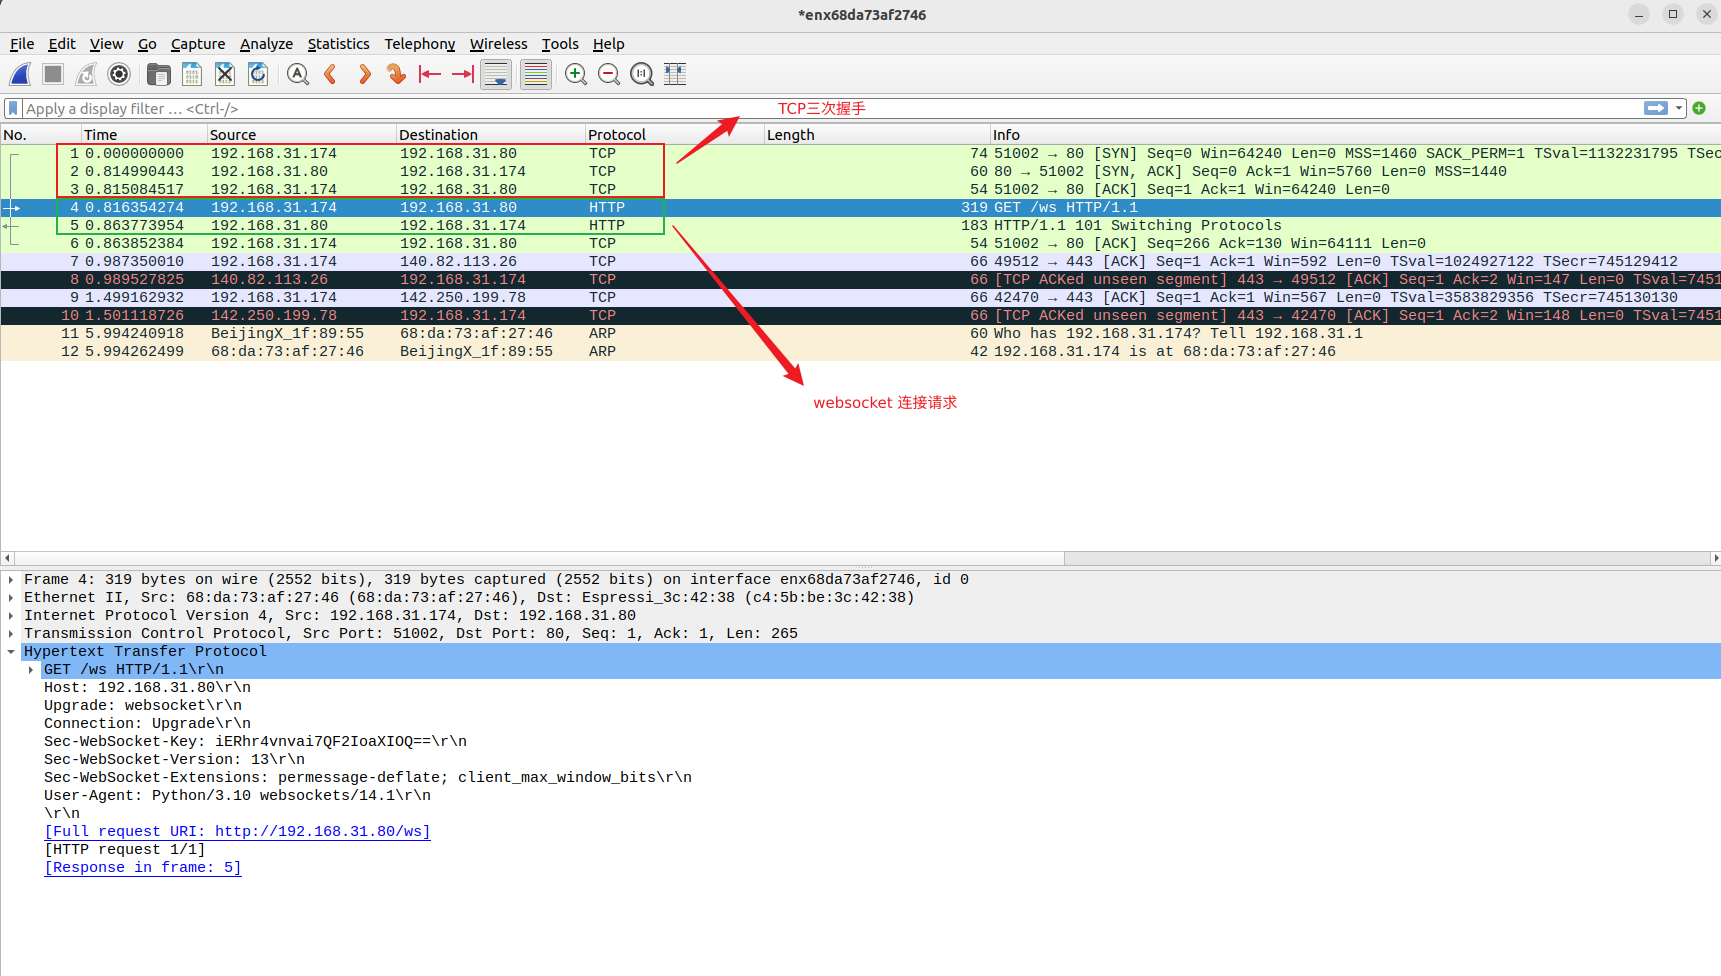Select packet 8 TCP ACKed unseen segment
The height and width of the screenshot is (976, 1721).
(860, 279)
